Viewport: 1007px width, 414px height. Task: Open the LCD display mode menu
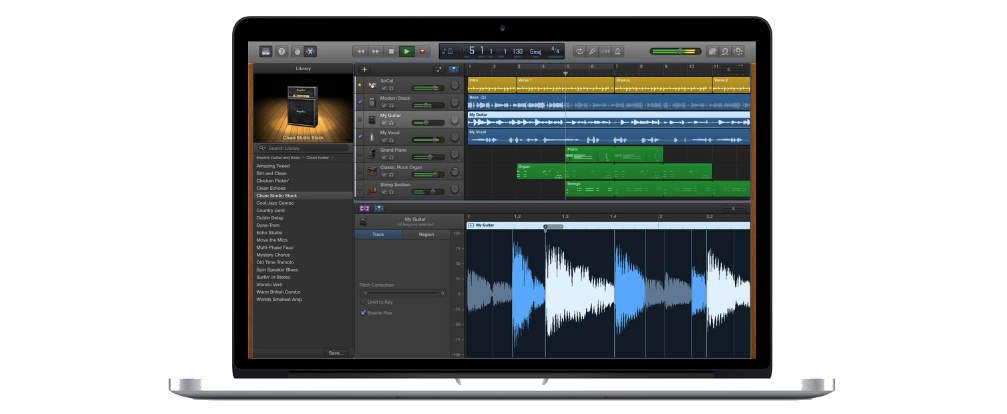coord(450,51)
